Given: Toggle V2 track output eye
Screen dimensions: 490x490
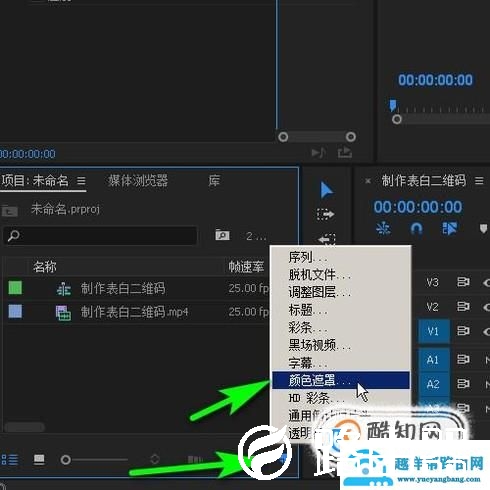Looking at the screenshot, I should click(486, 307).
